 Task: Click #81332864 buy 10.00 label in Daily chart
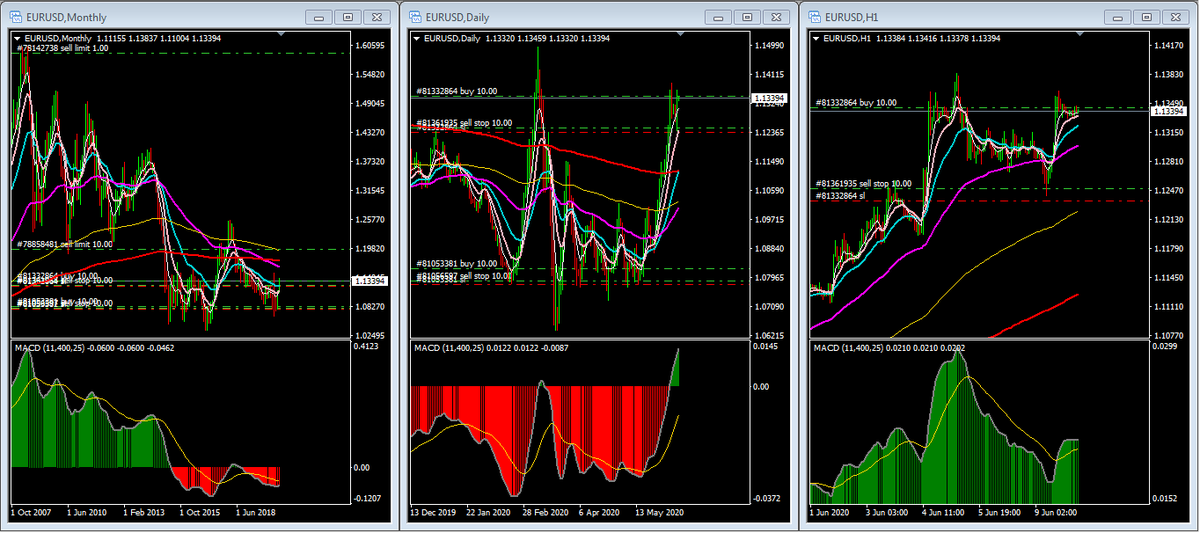pyautogui.click(x=458, y=91)
